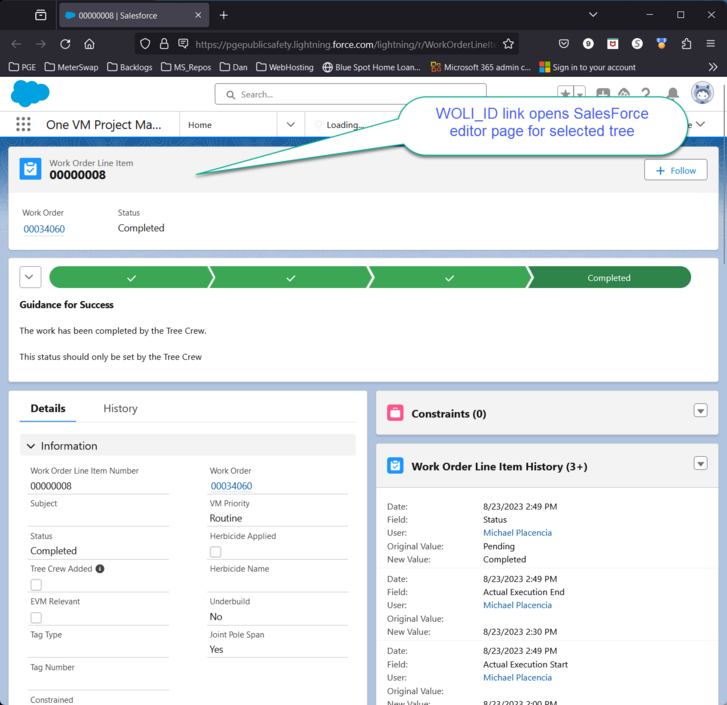727x705 pixels.
Task: Select the first checked path stage
Action: point(131,277)
